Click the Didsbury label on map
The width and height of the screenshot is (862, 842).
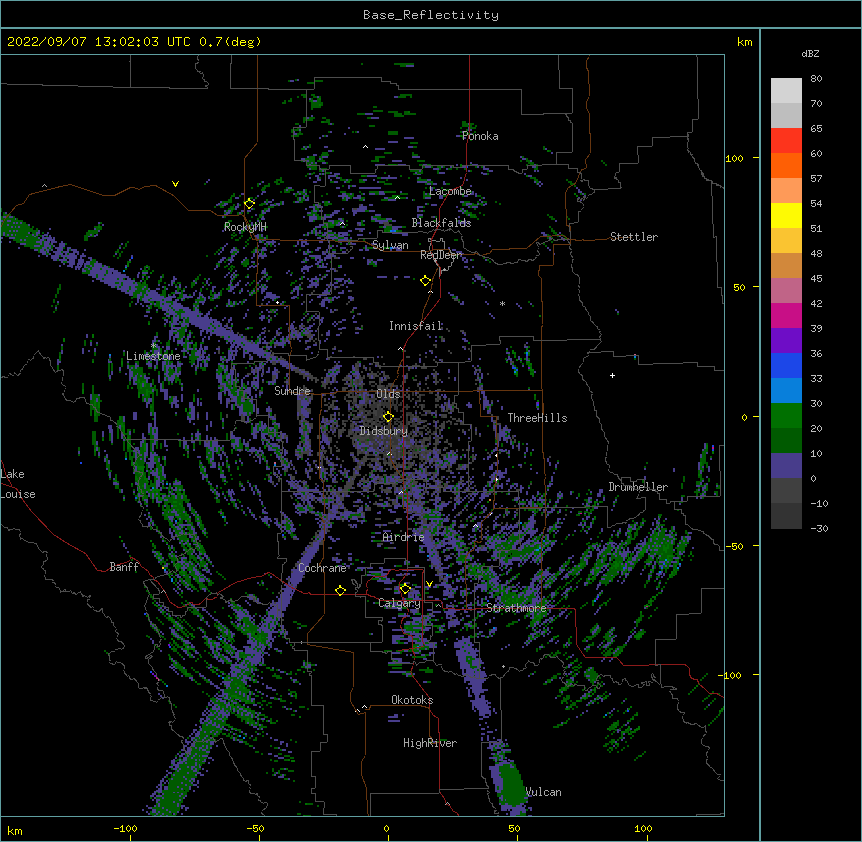pos(383,431)
